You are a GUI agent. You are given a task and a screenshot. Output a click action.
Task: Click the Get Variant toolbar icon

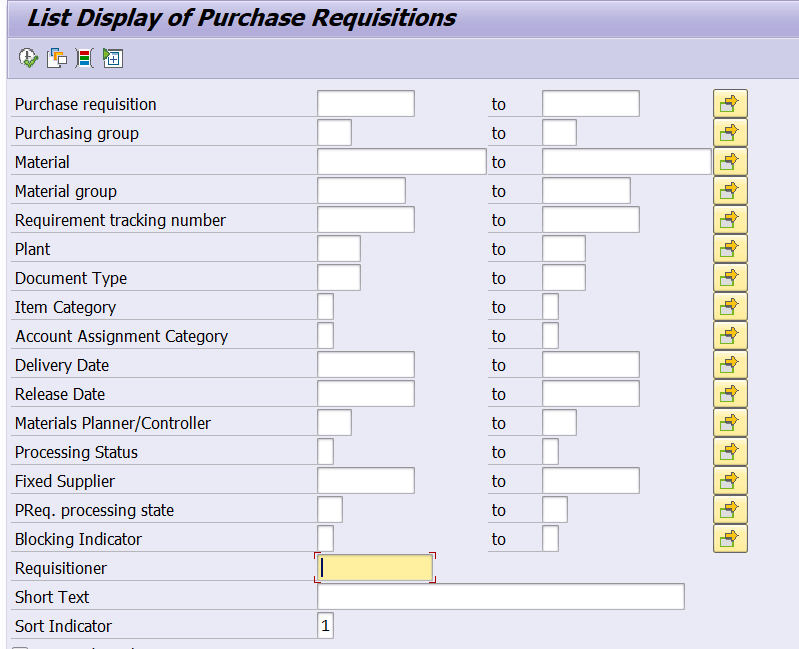coord(57,58)
